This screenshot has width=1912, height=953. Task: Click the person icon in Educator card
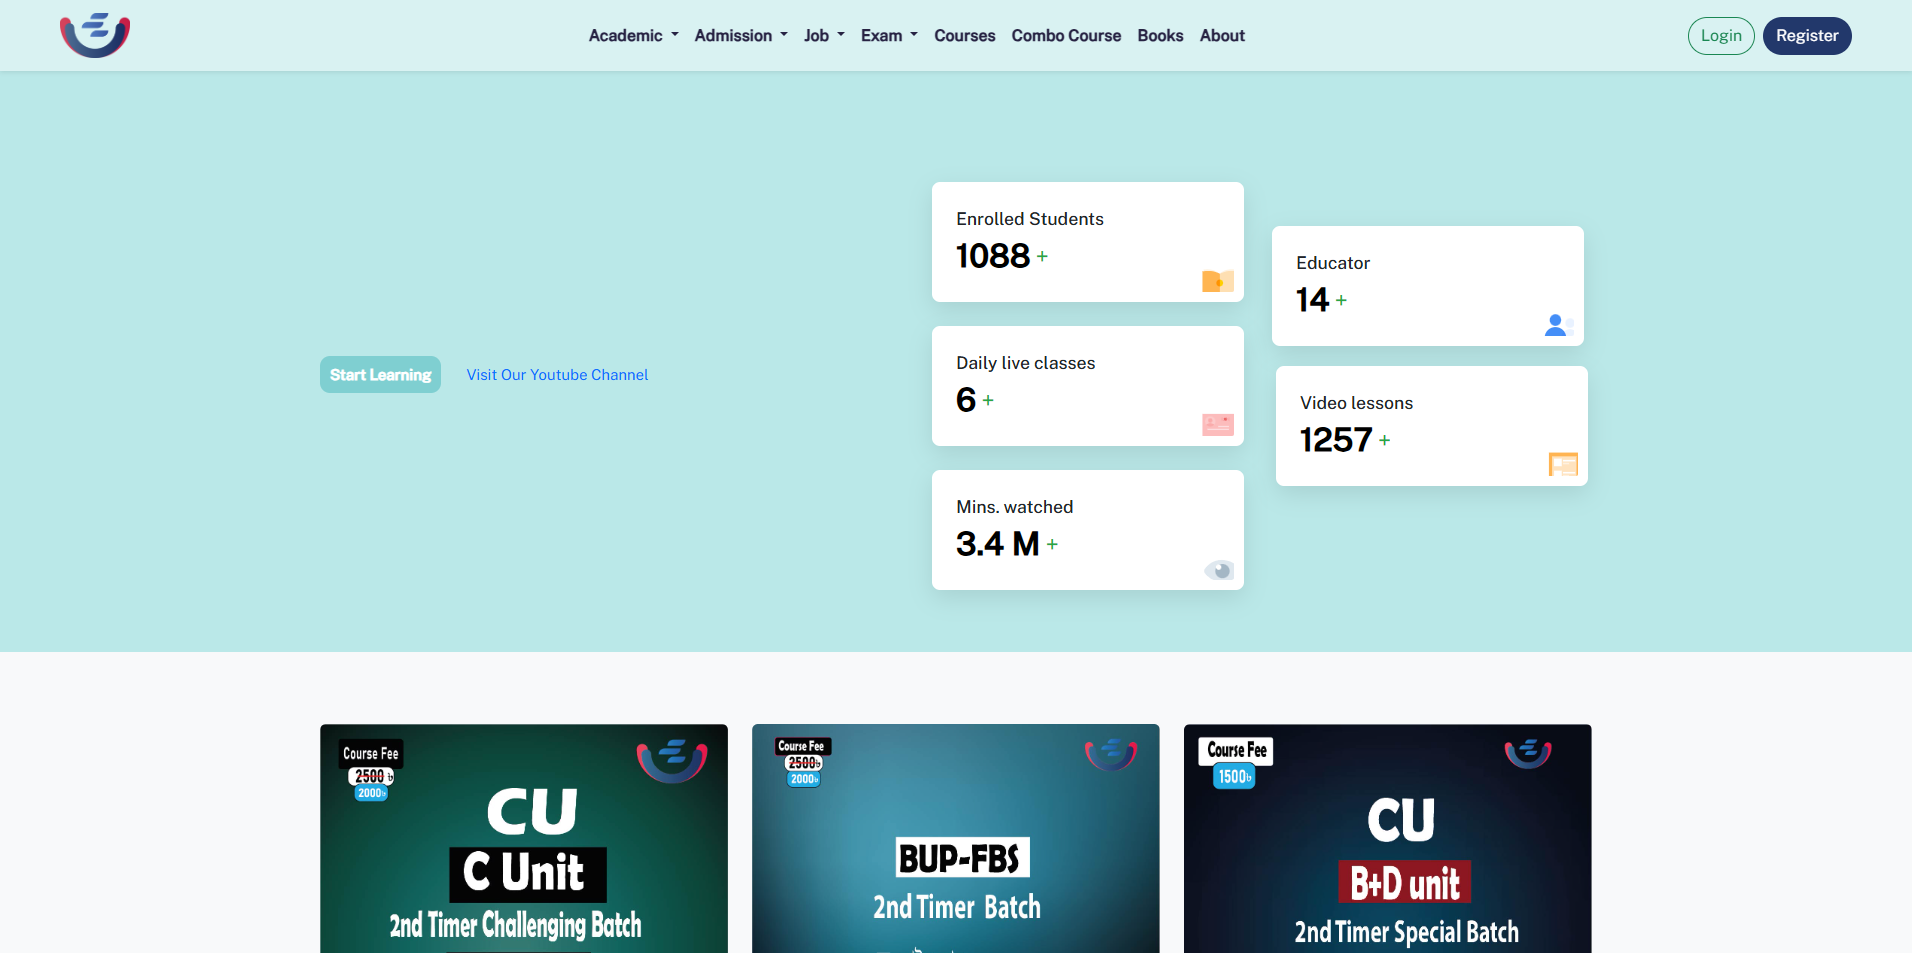point(1558,325)
